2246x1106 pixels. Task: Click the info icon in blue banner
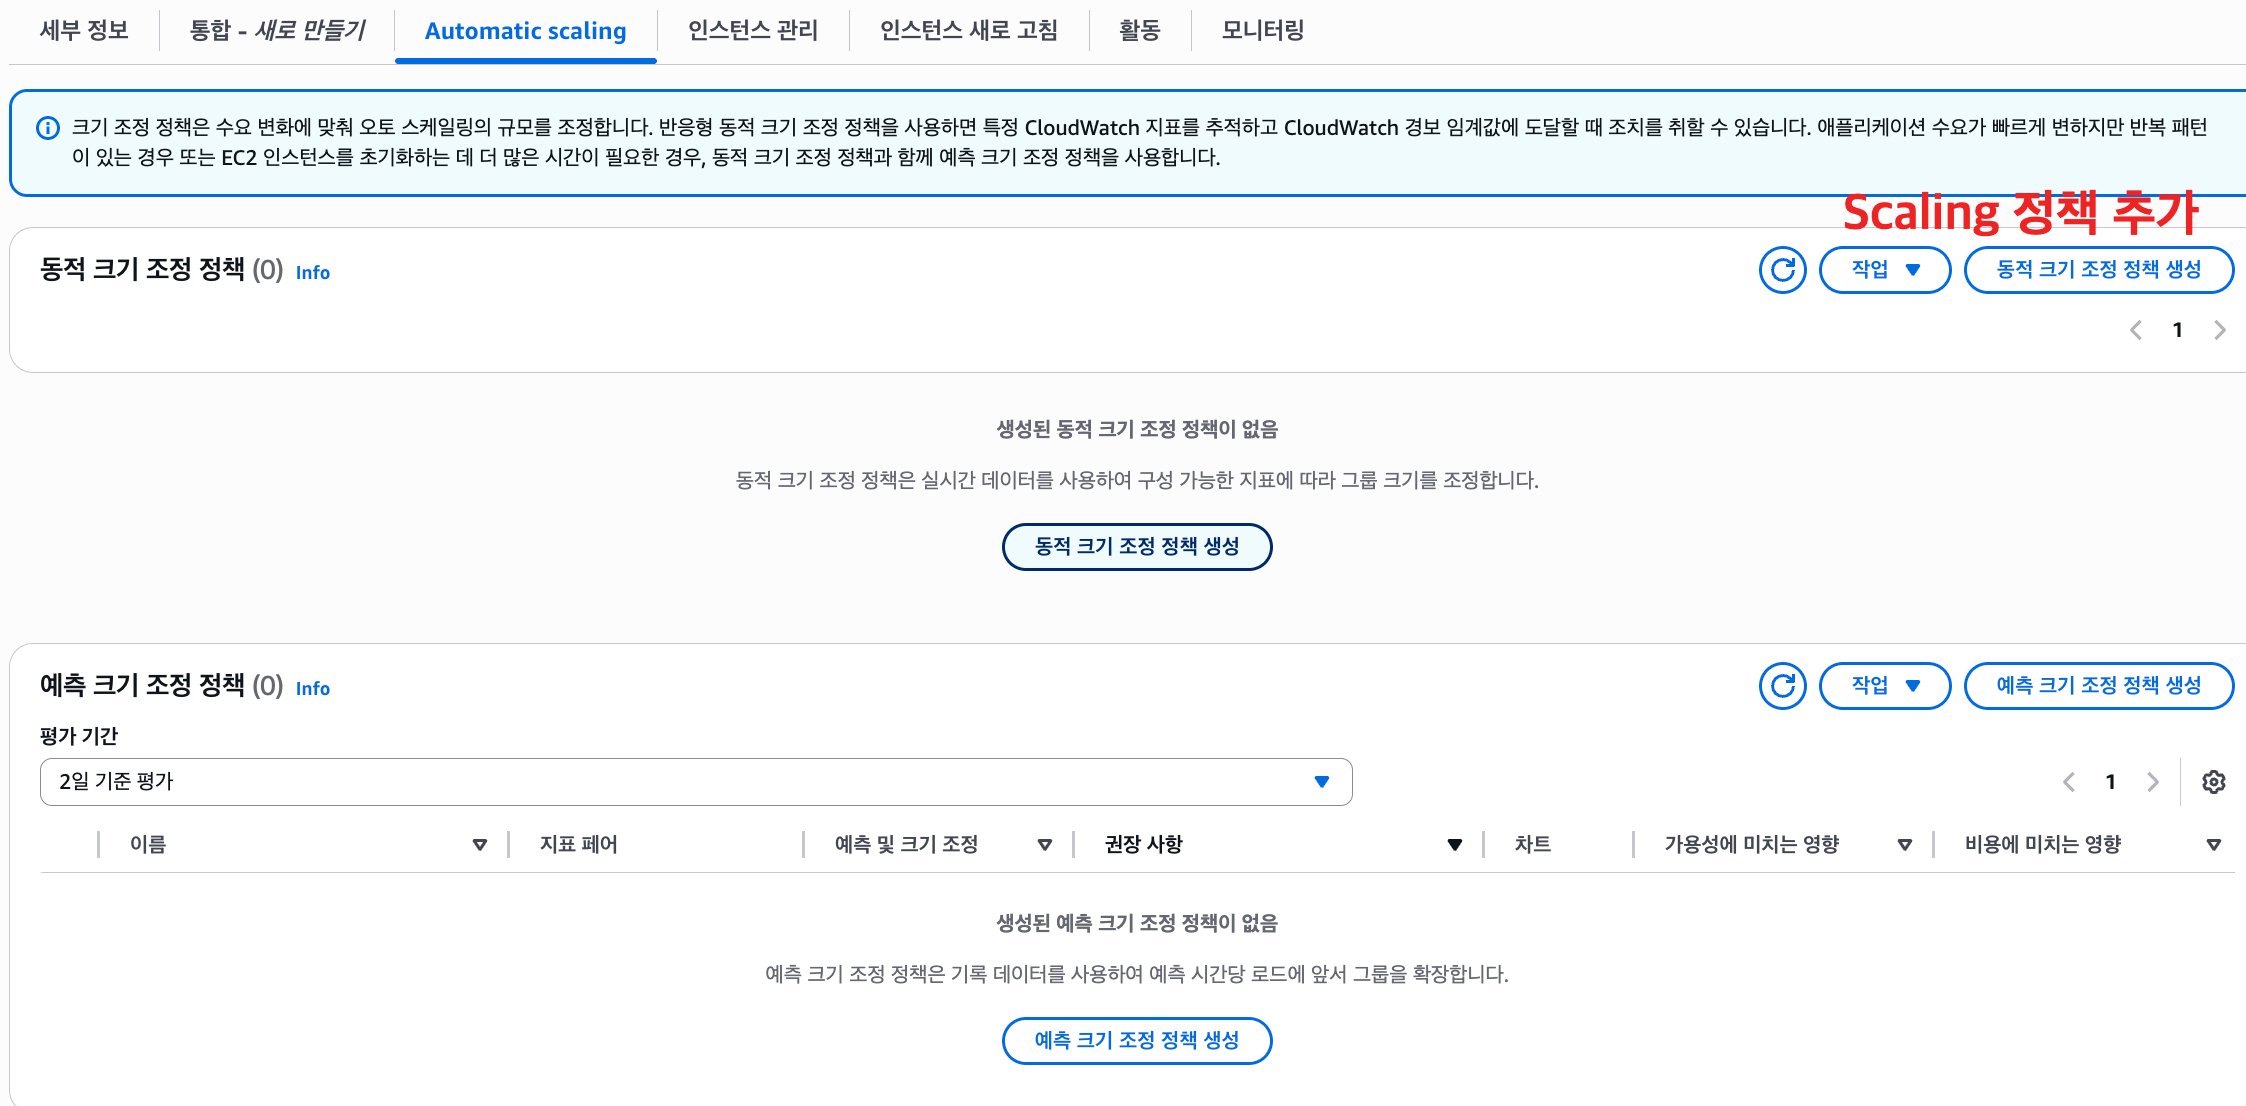(47, 128)
